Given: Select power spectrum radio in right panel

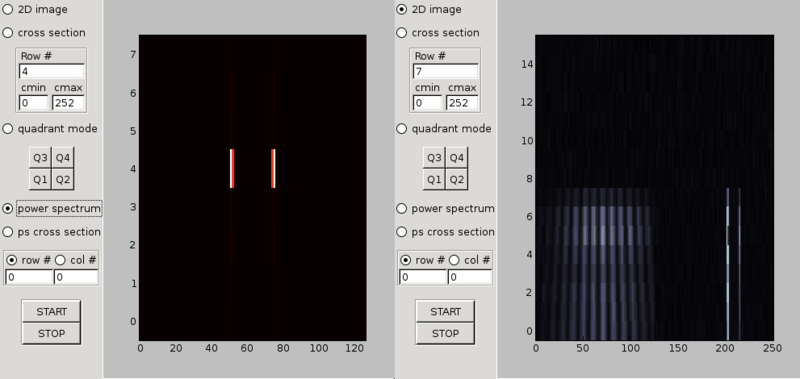Looking at the screenshot, I should tap(402, 209).
